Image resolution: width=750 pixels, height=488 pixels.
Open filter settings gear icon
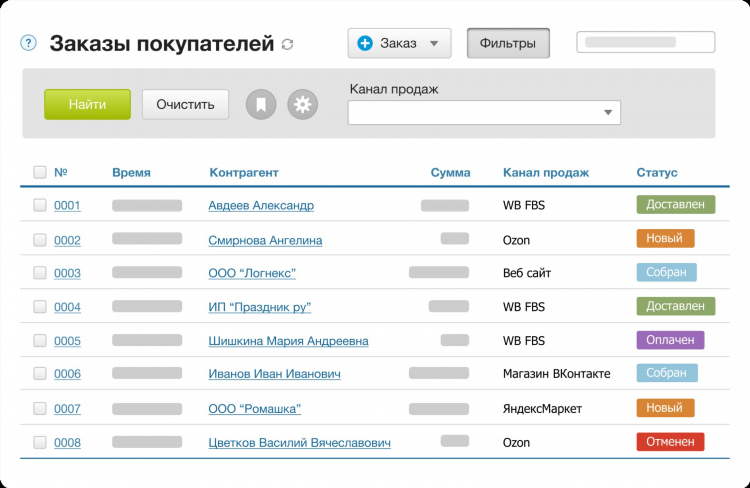(x=302, y=104)
